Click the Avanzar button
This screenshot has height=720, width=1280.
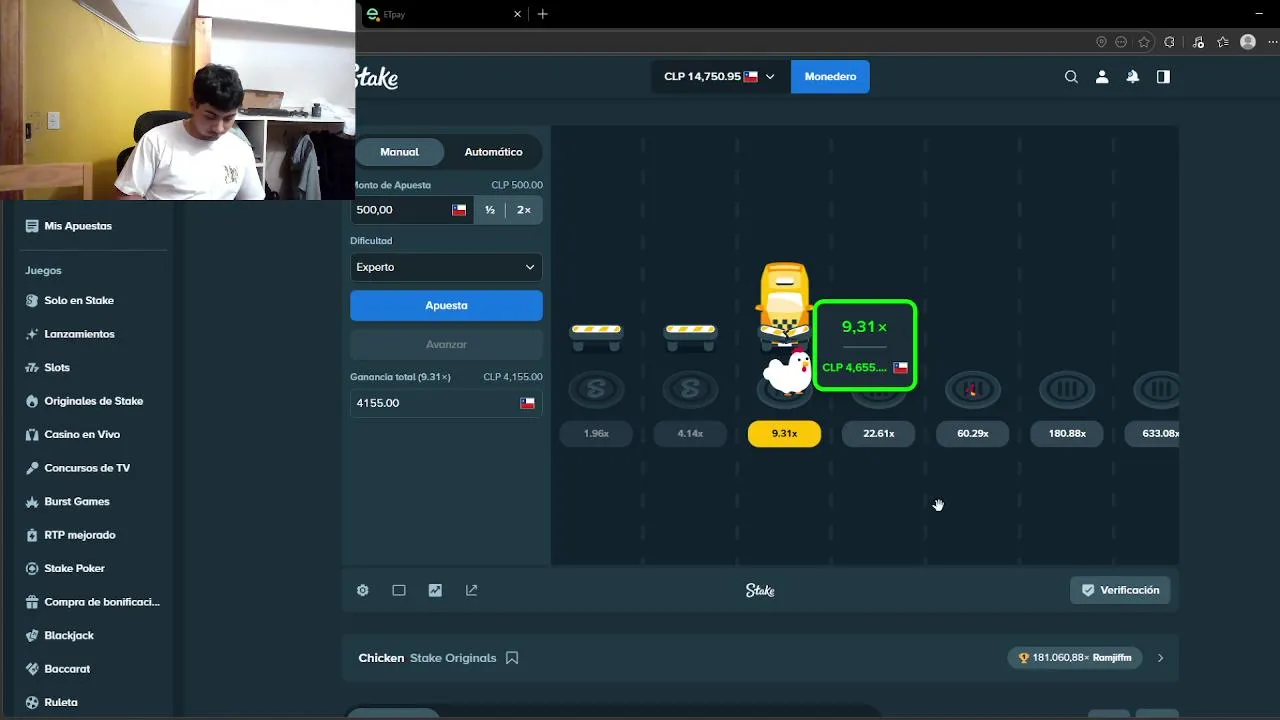tap(446, 344)
